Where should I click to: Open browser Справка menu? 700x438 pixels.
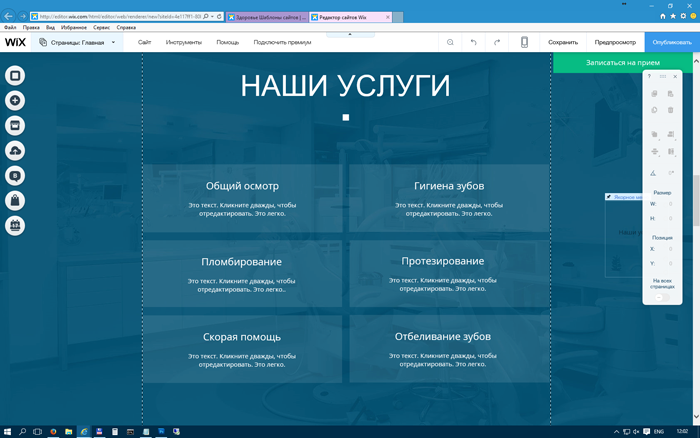[x=126, y=27]
